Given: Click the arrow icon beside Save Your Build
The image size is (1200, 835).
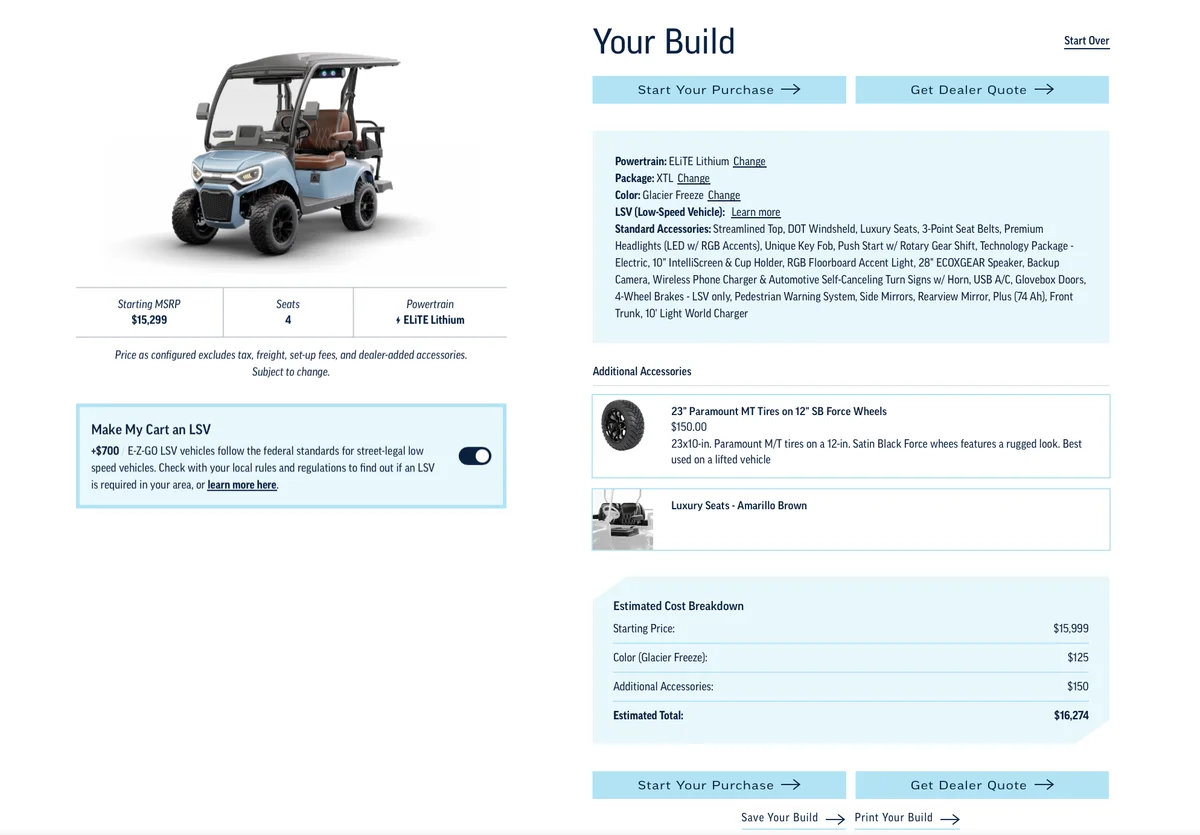Looking at the screenshot, I should (x=836, y=819).
